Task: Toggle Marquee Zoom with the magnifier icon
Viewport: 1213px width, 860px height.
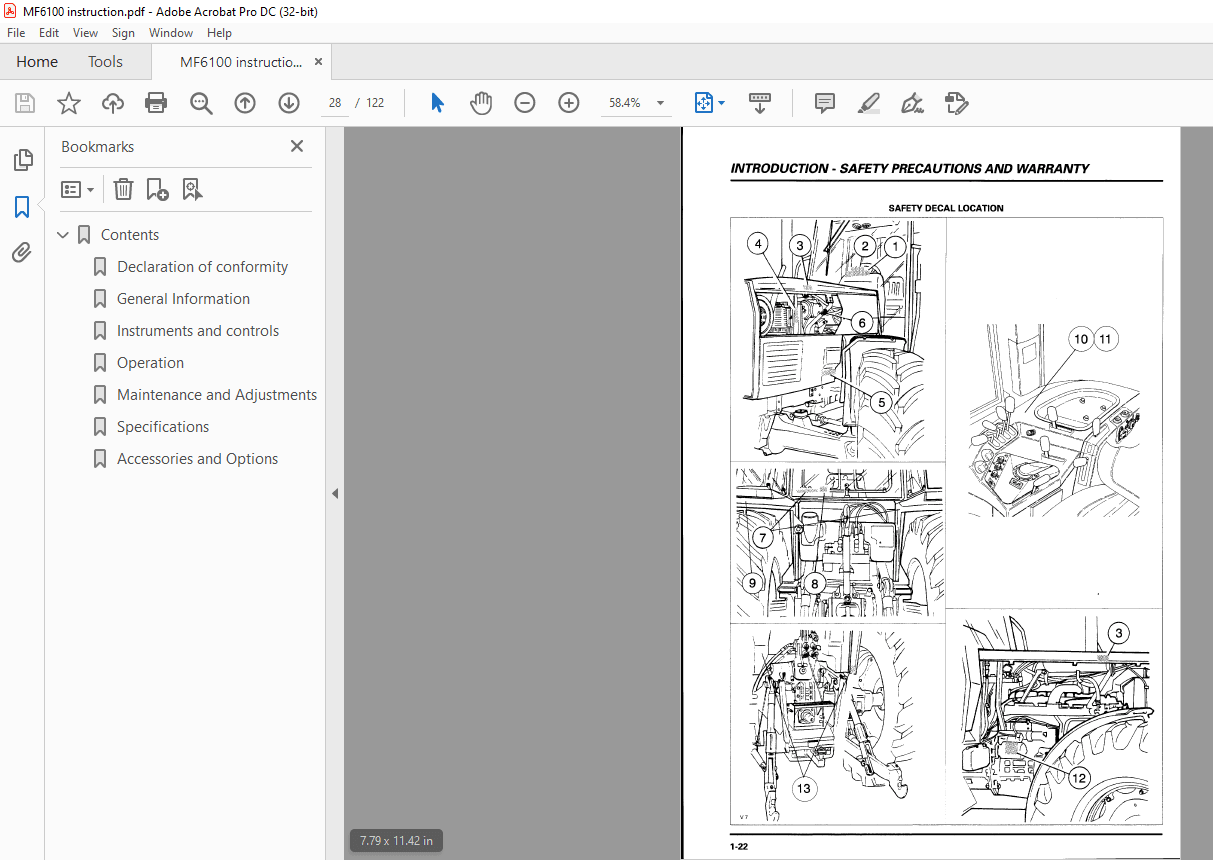Action: click(201, 102)
